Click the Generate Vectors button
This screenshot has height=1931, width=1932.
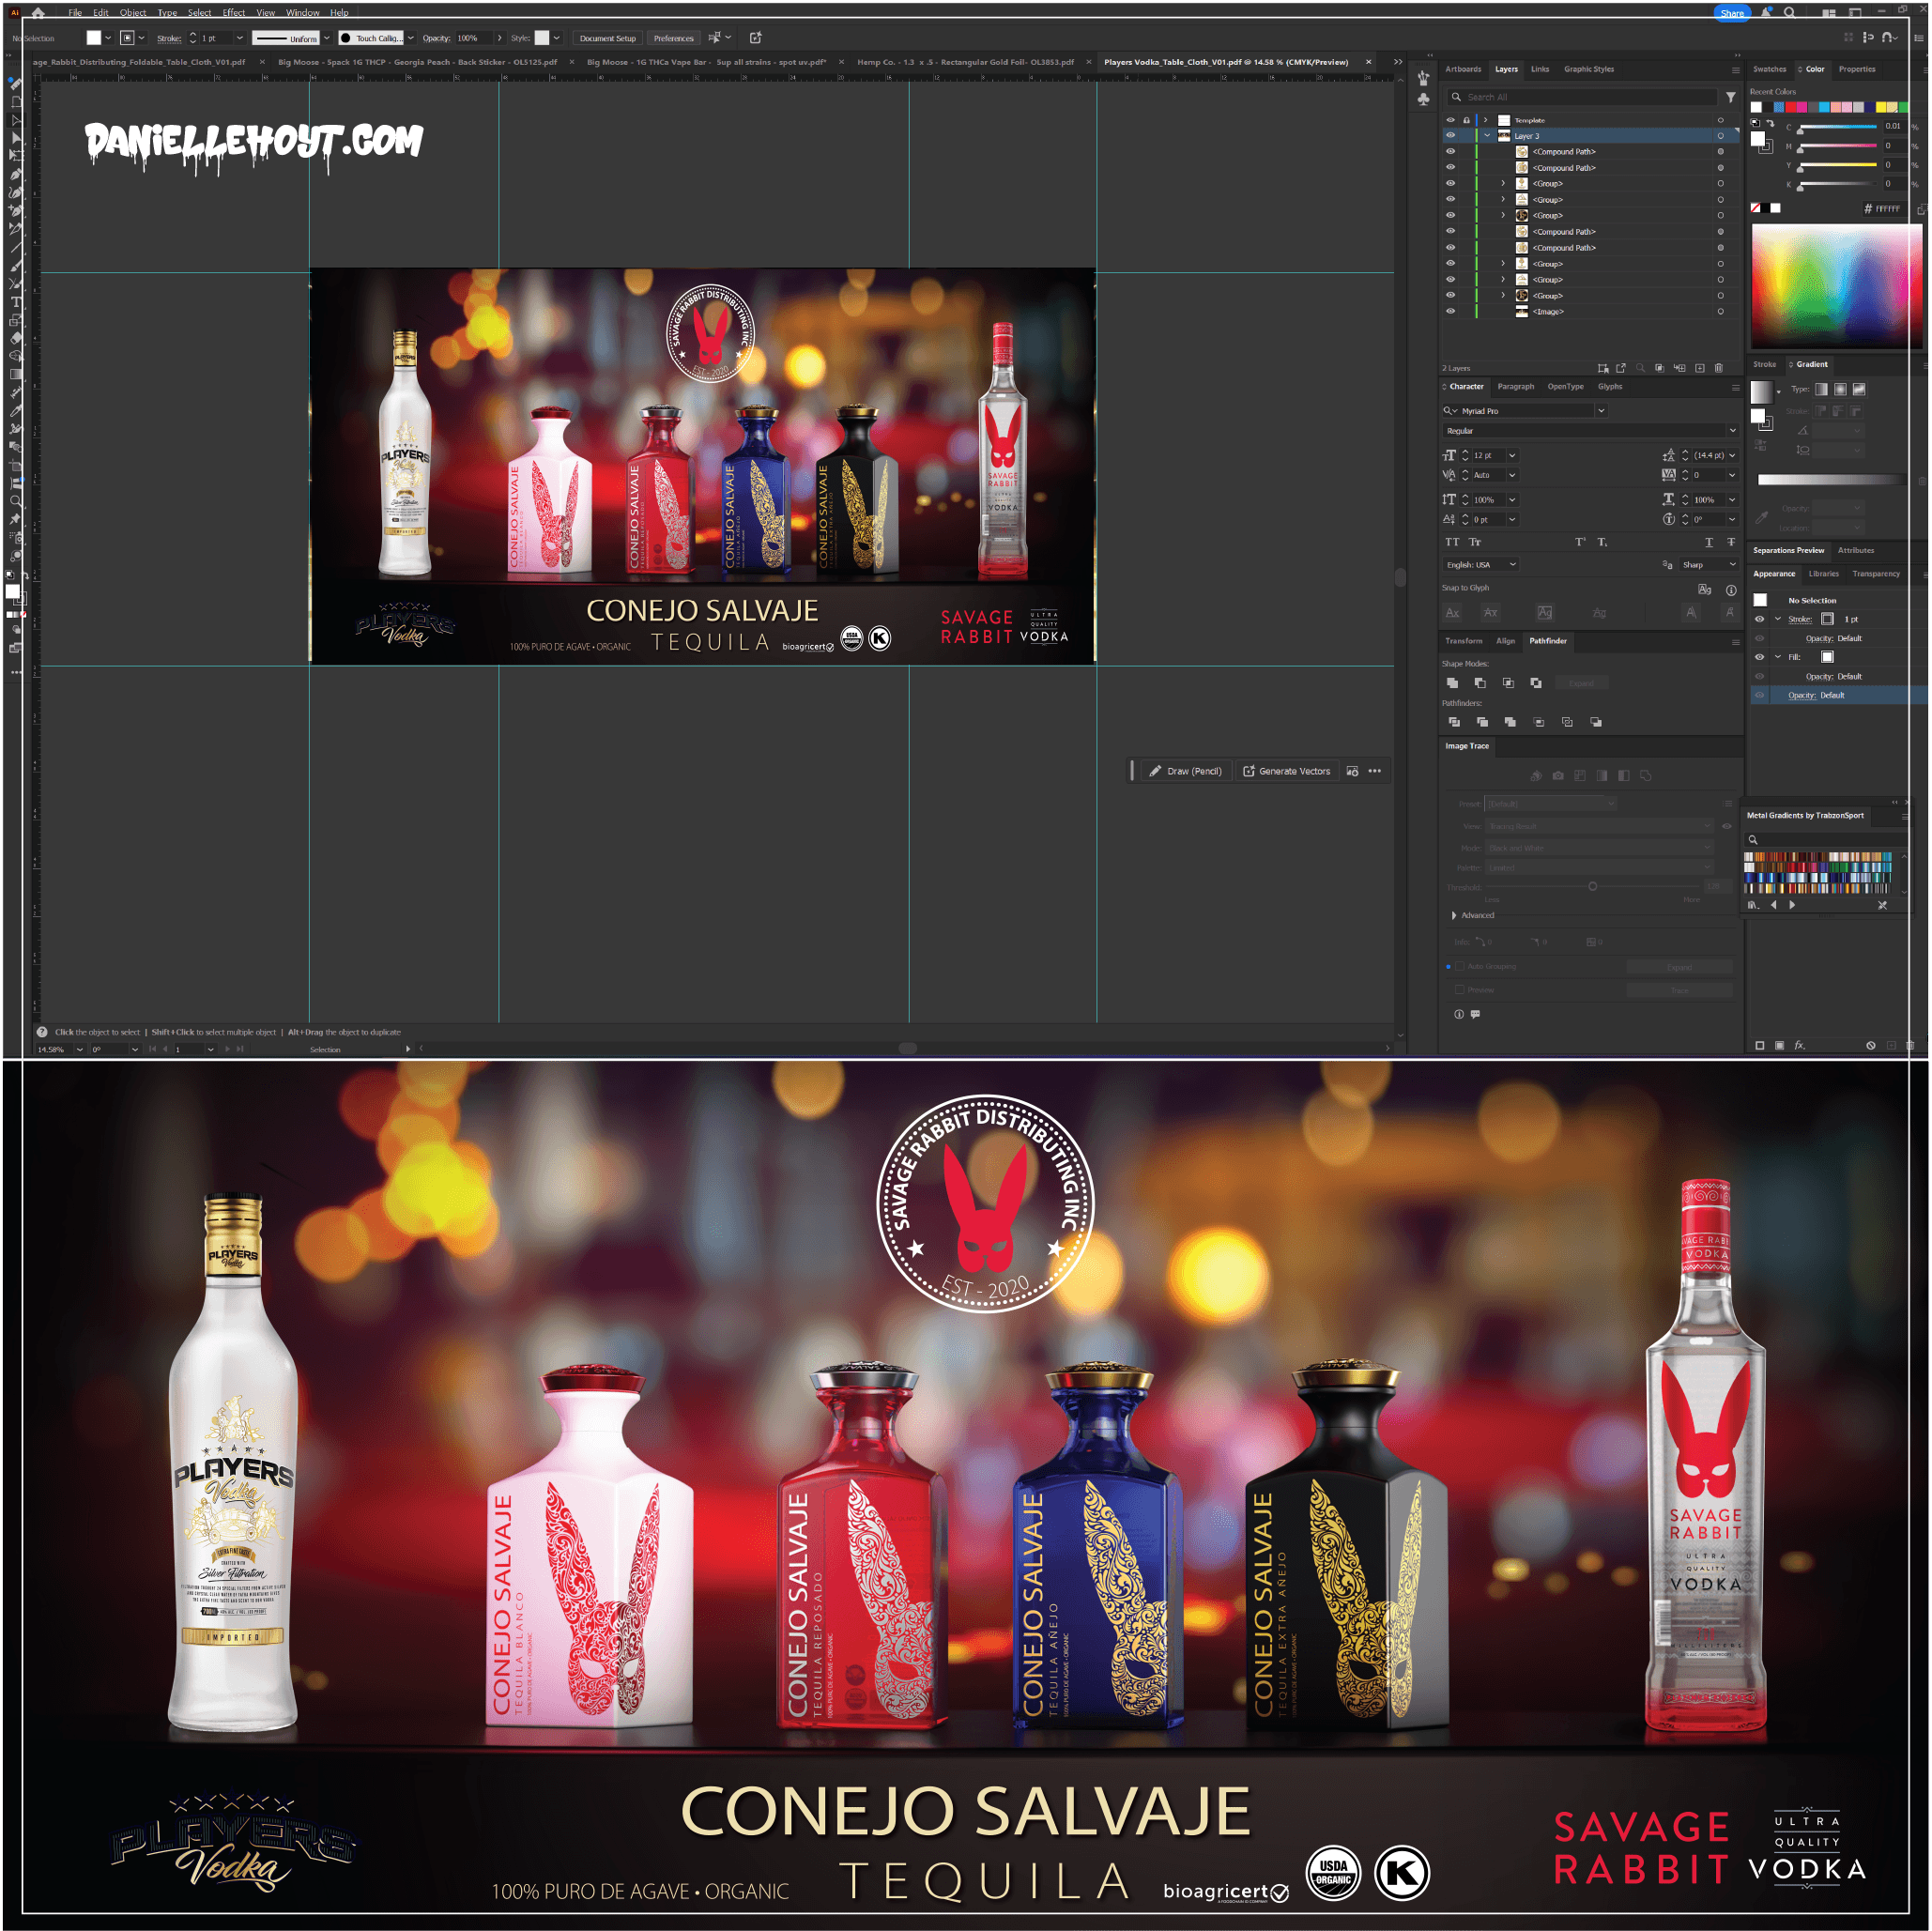(1286, 771)
